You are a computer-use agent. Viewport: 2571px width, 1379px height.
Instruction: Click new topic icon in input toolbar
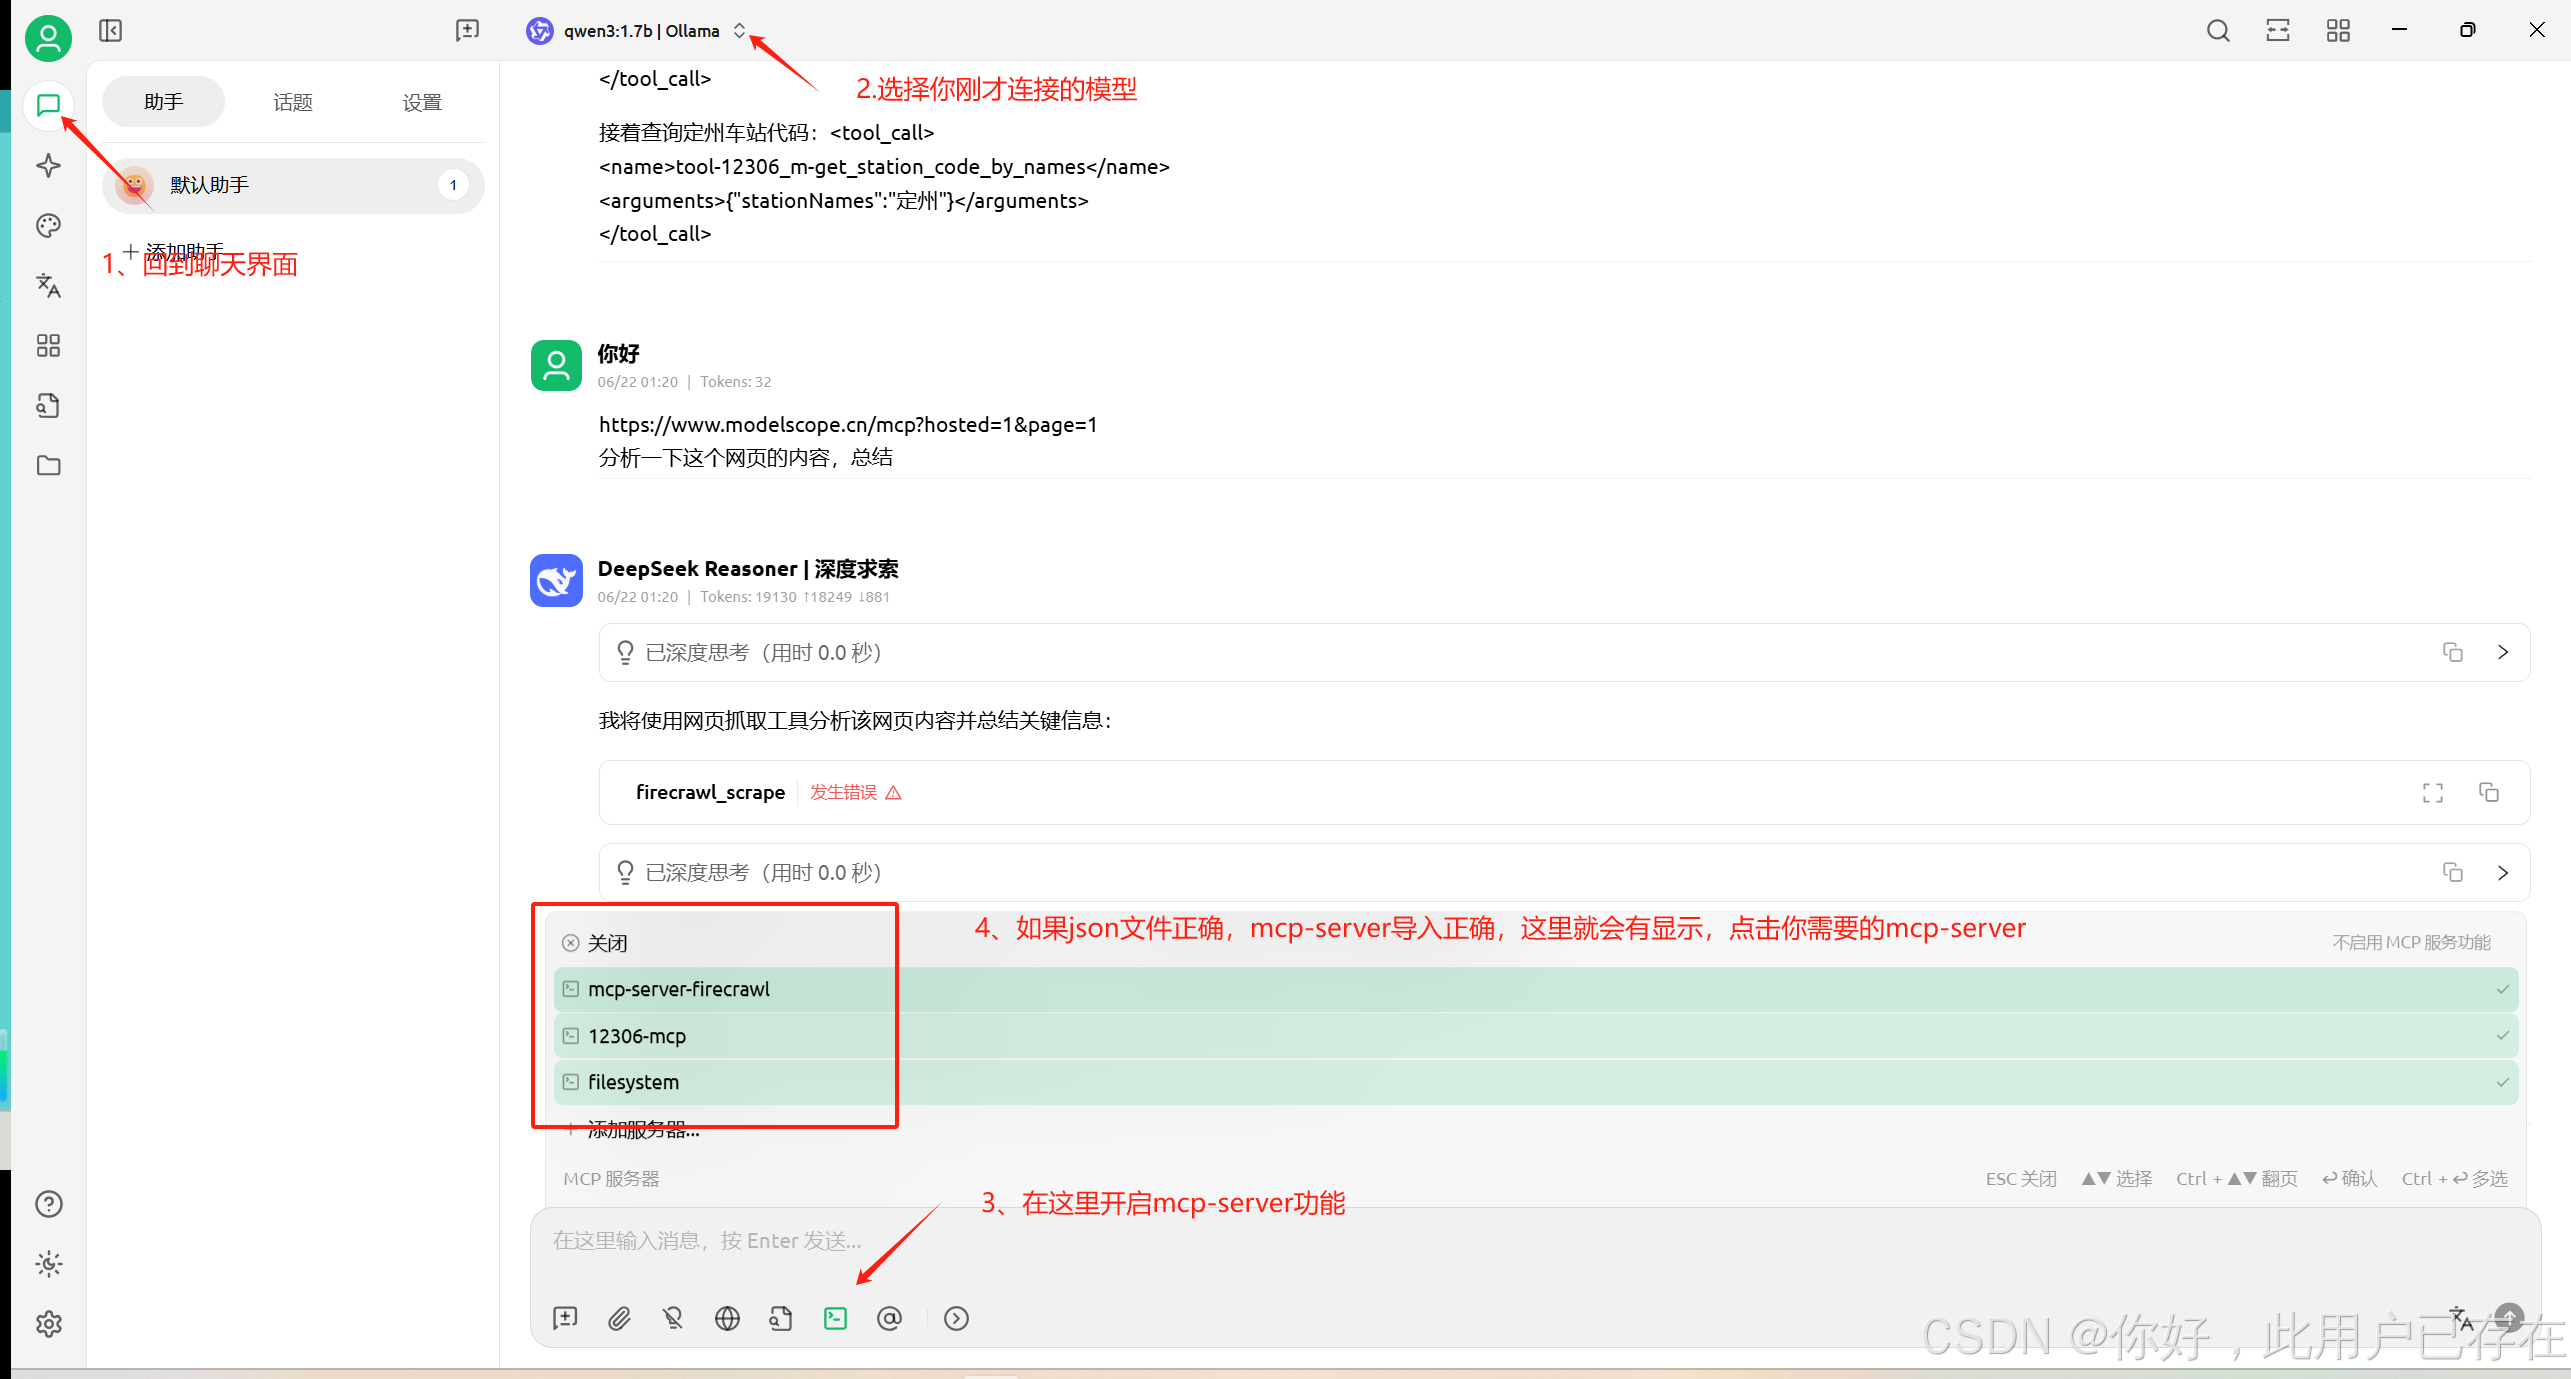click(x=565, y=1318)
